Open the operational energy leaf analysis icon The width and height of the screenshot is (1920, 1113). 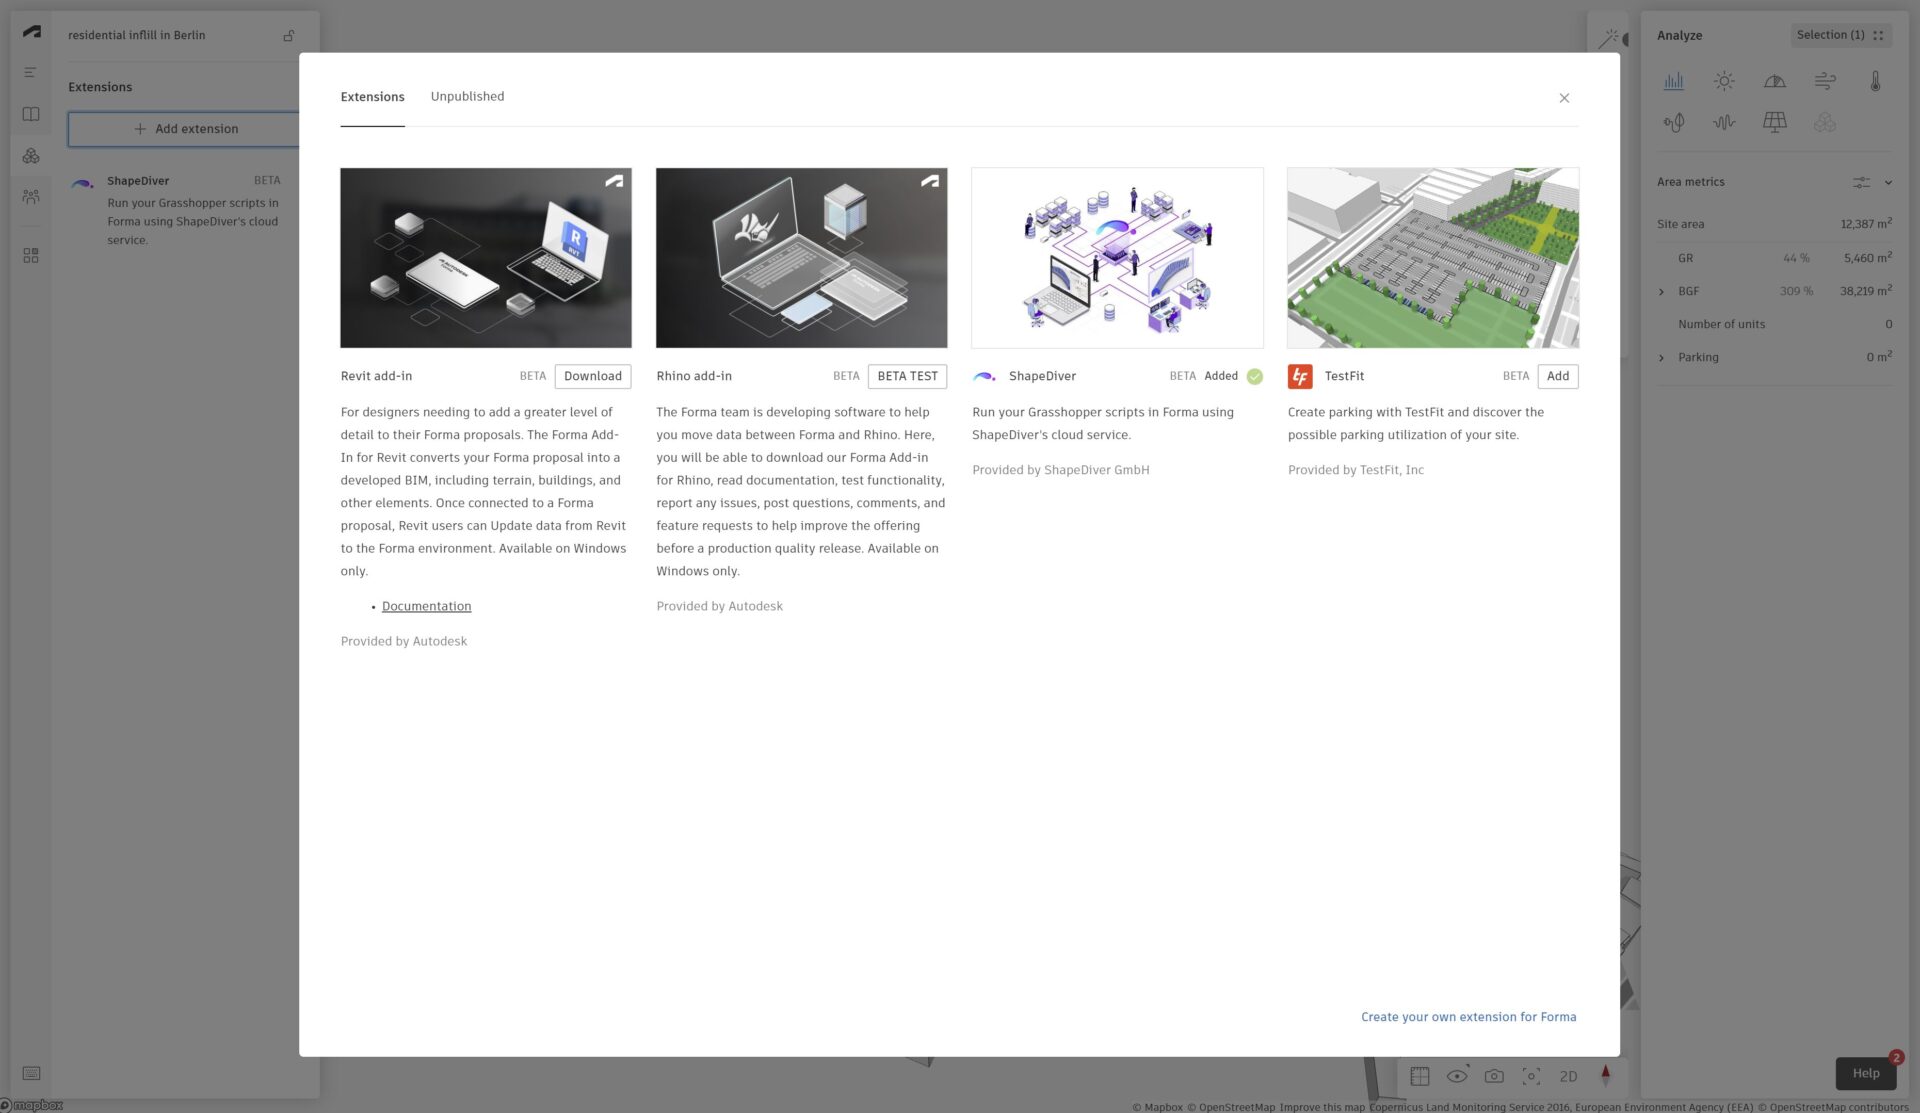click(x=1674, y=122)
